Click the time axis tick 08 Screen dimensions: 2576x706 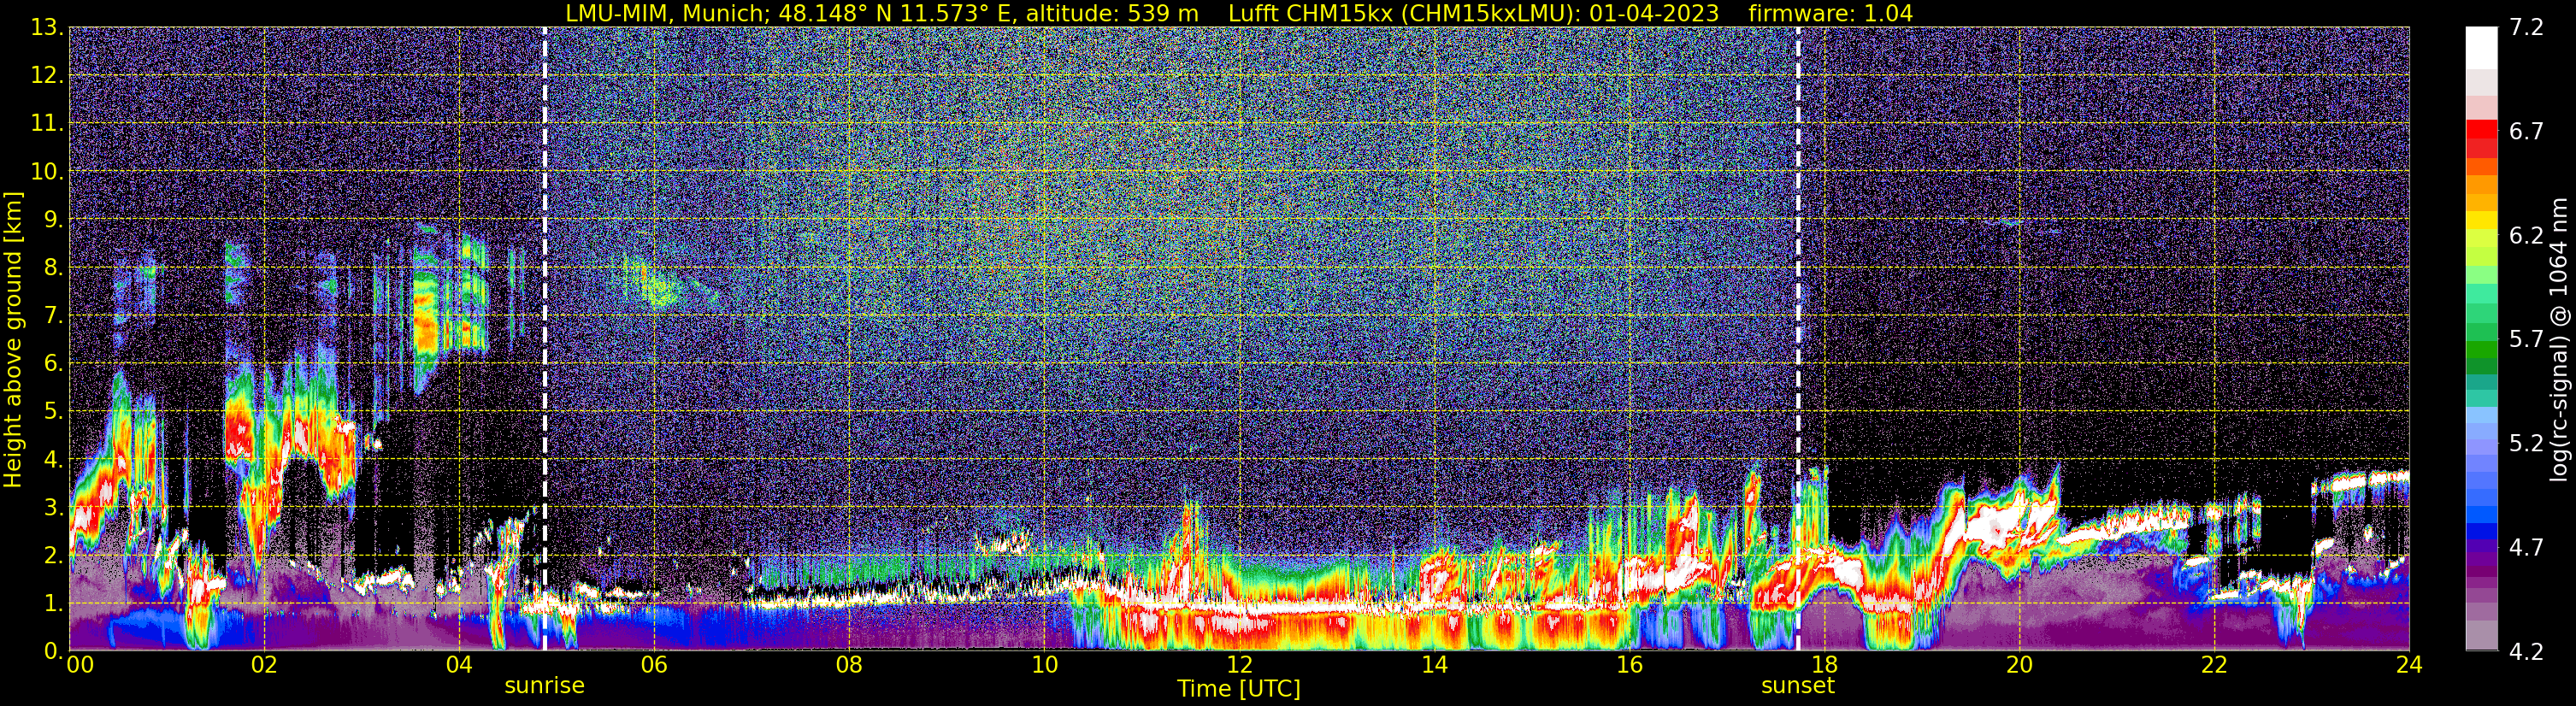[x=849, y=665]
